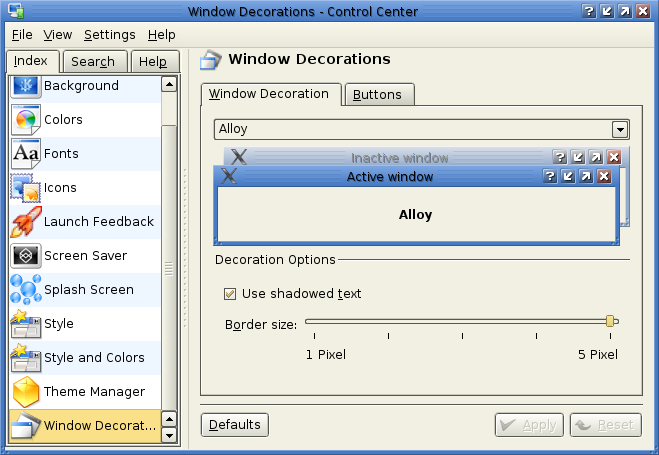The height and width of the screenshot is (455, 659).
Task: Click the Window Decorations header icon
Action: pyautogui.click(x=211, y=59)
